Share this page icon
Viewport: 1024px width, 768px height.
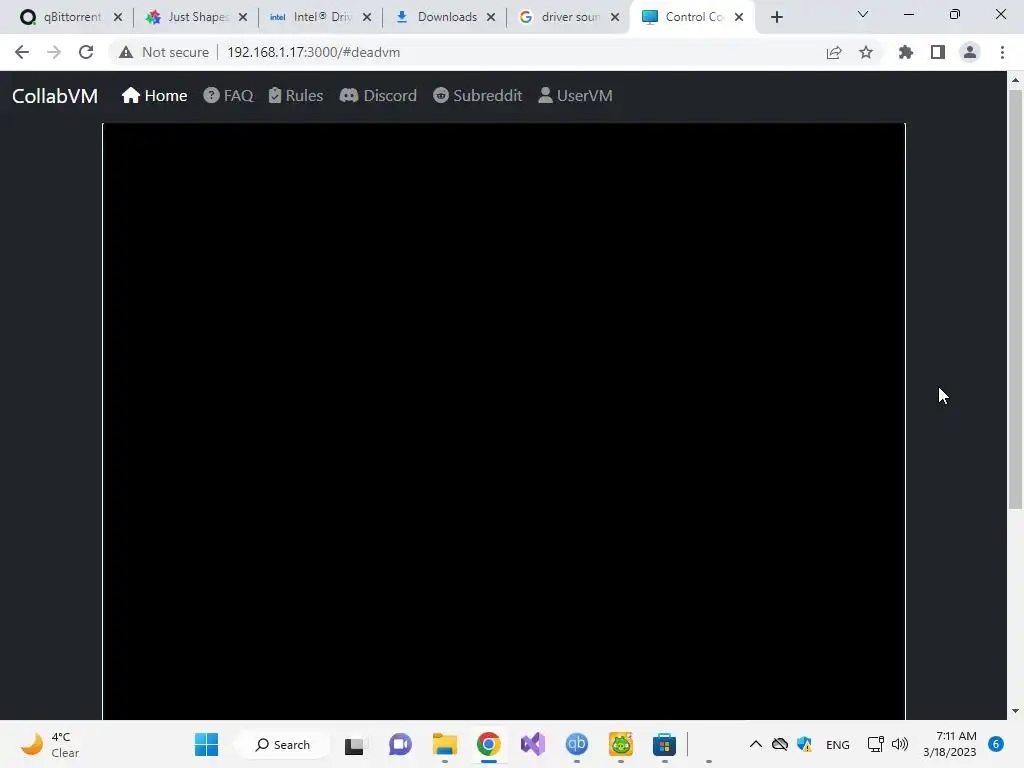[834, 52]
